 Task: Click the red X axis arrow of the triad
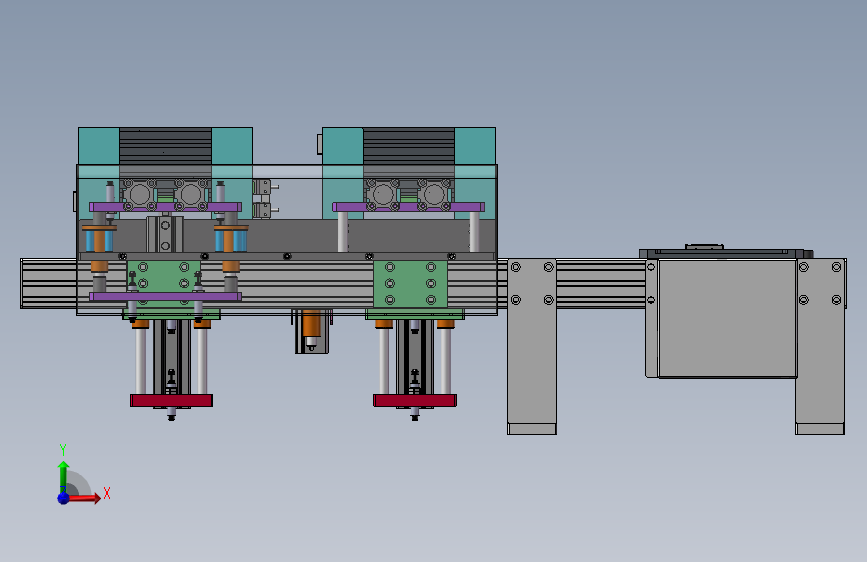84,498
